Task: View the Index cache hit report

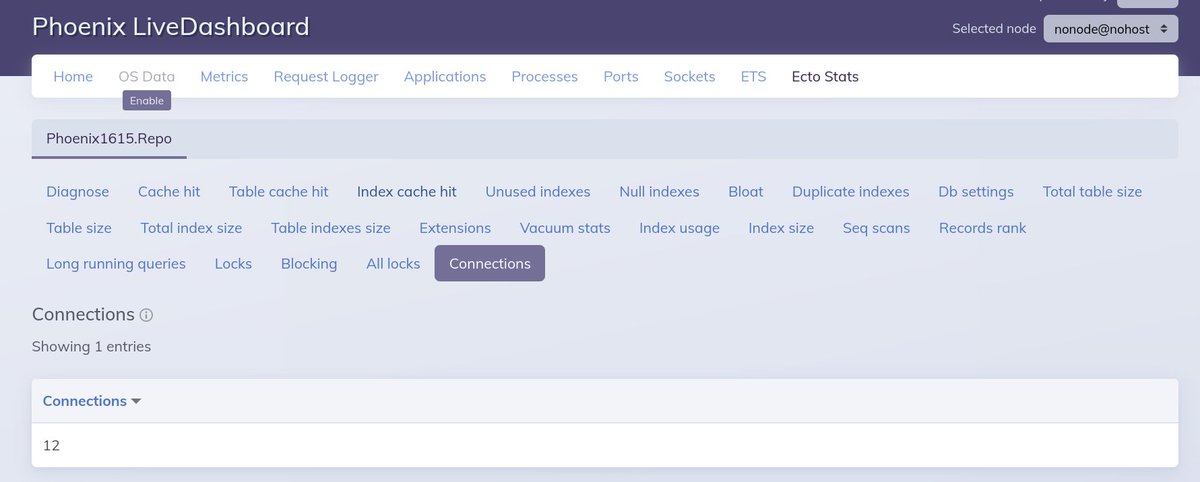Action: pyautogui.click(x=407, y=191)
